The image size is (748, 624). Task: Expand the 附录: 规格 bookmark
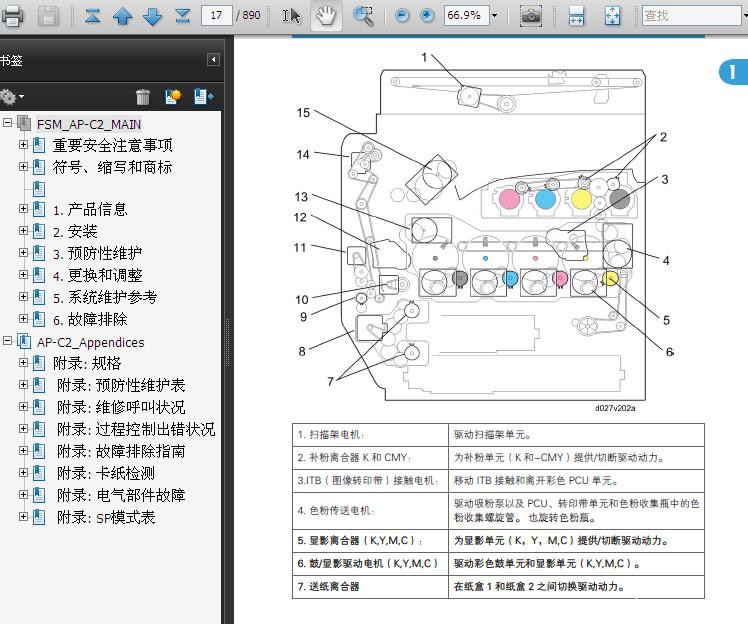point(24,364)
